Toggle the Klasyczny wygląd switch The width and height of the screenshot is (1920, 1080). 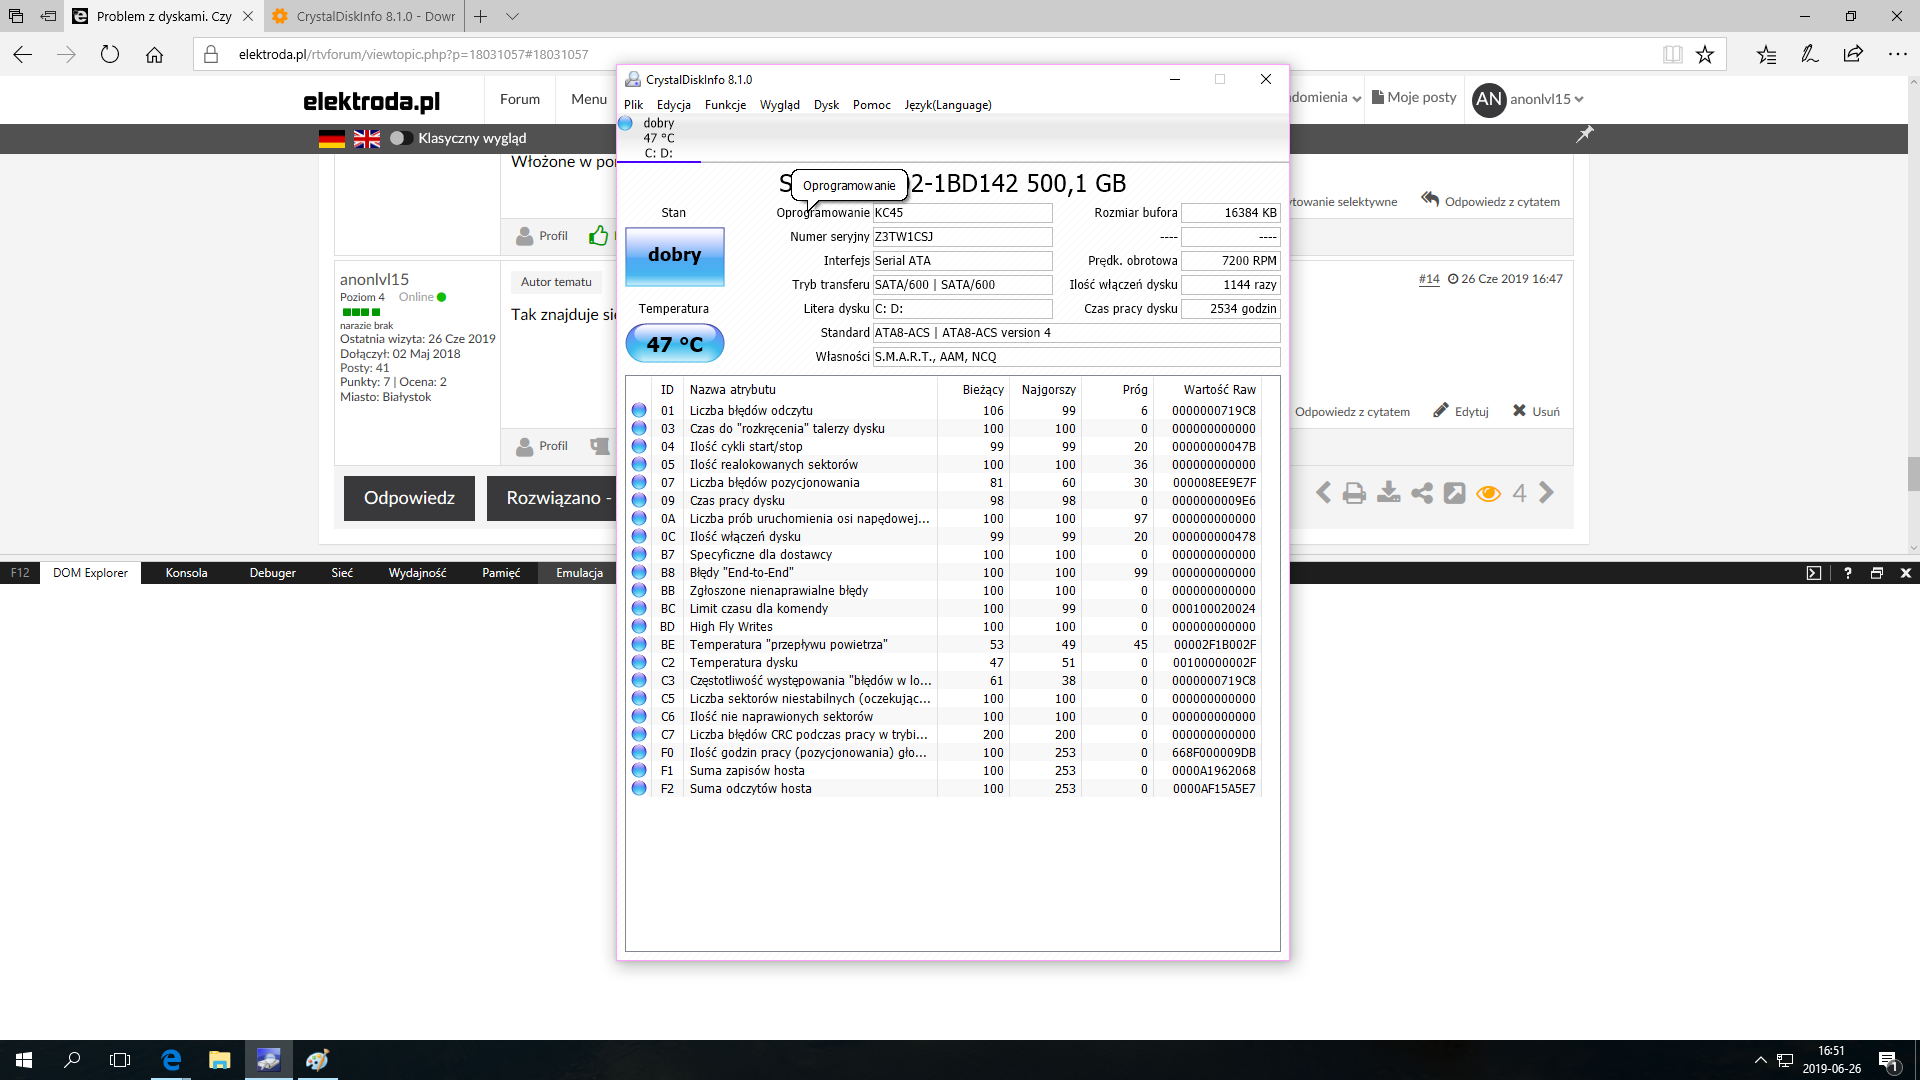coord(399,139)
